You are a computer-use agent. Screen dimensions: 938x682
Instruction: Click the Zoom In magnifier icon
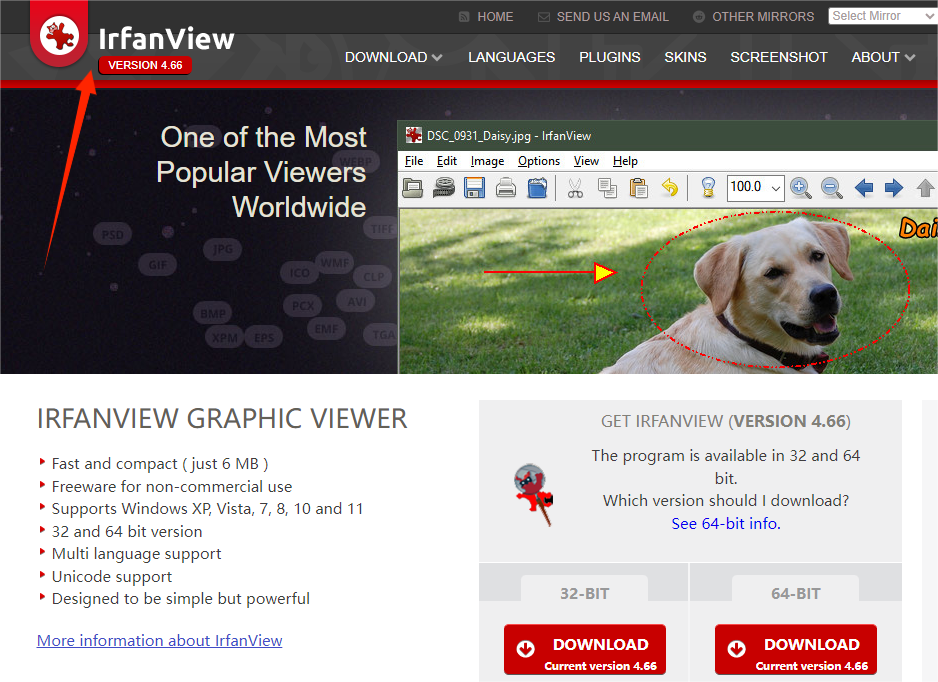tap(800, 188)
